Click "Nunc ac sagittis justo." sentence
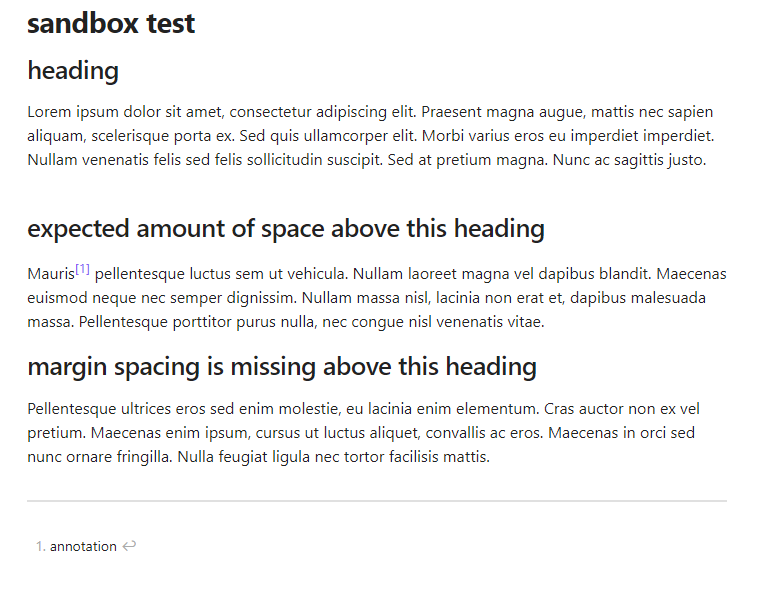 (x=629, y=160)
